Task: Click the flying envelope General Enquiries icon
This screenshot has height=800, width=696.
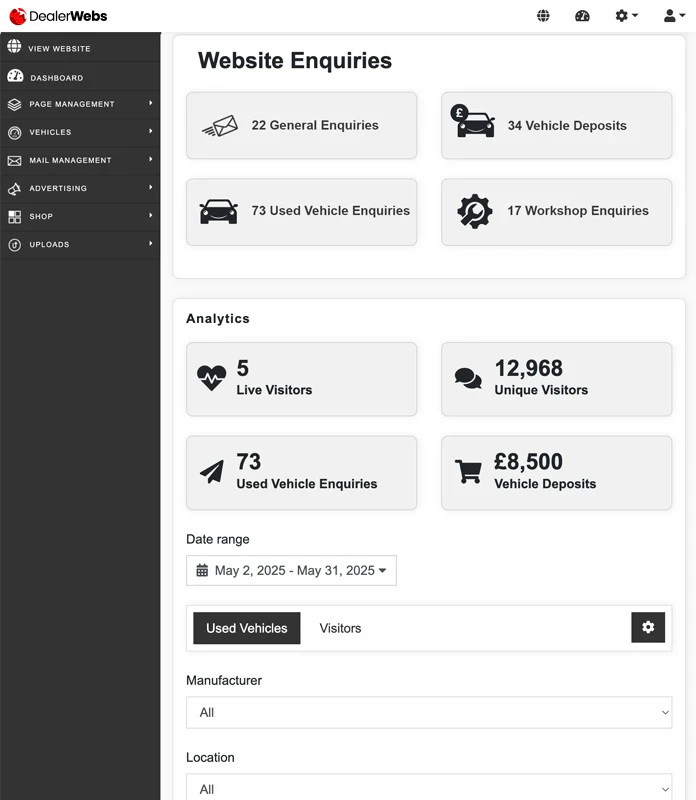Action: pyautogui.click(x=219, y=126)
